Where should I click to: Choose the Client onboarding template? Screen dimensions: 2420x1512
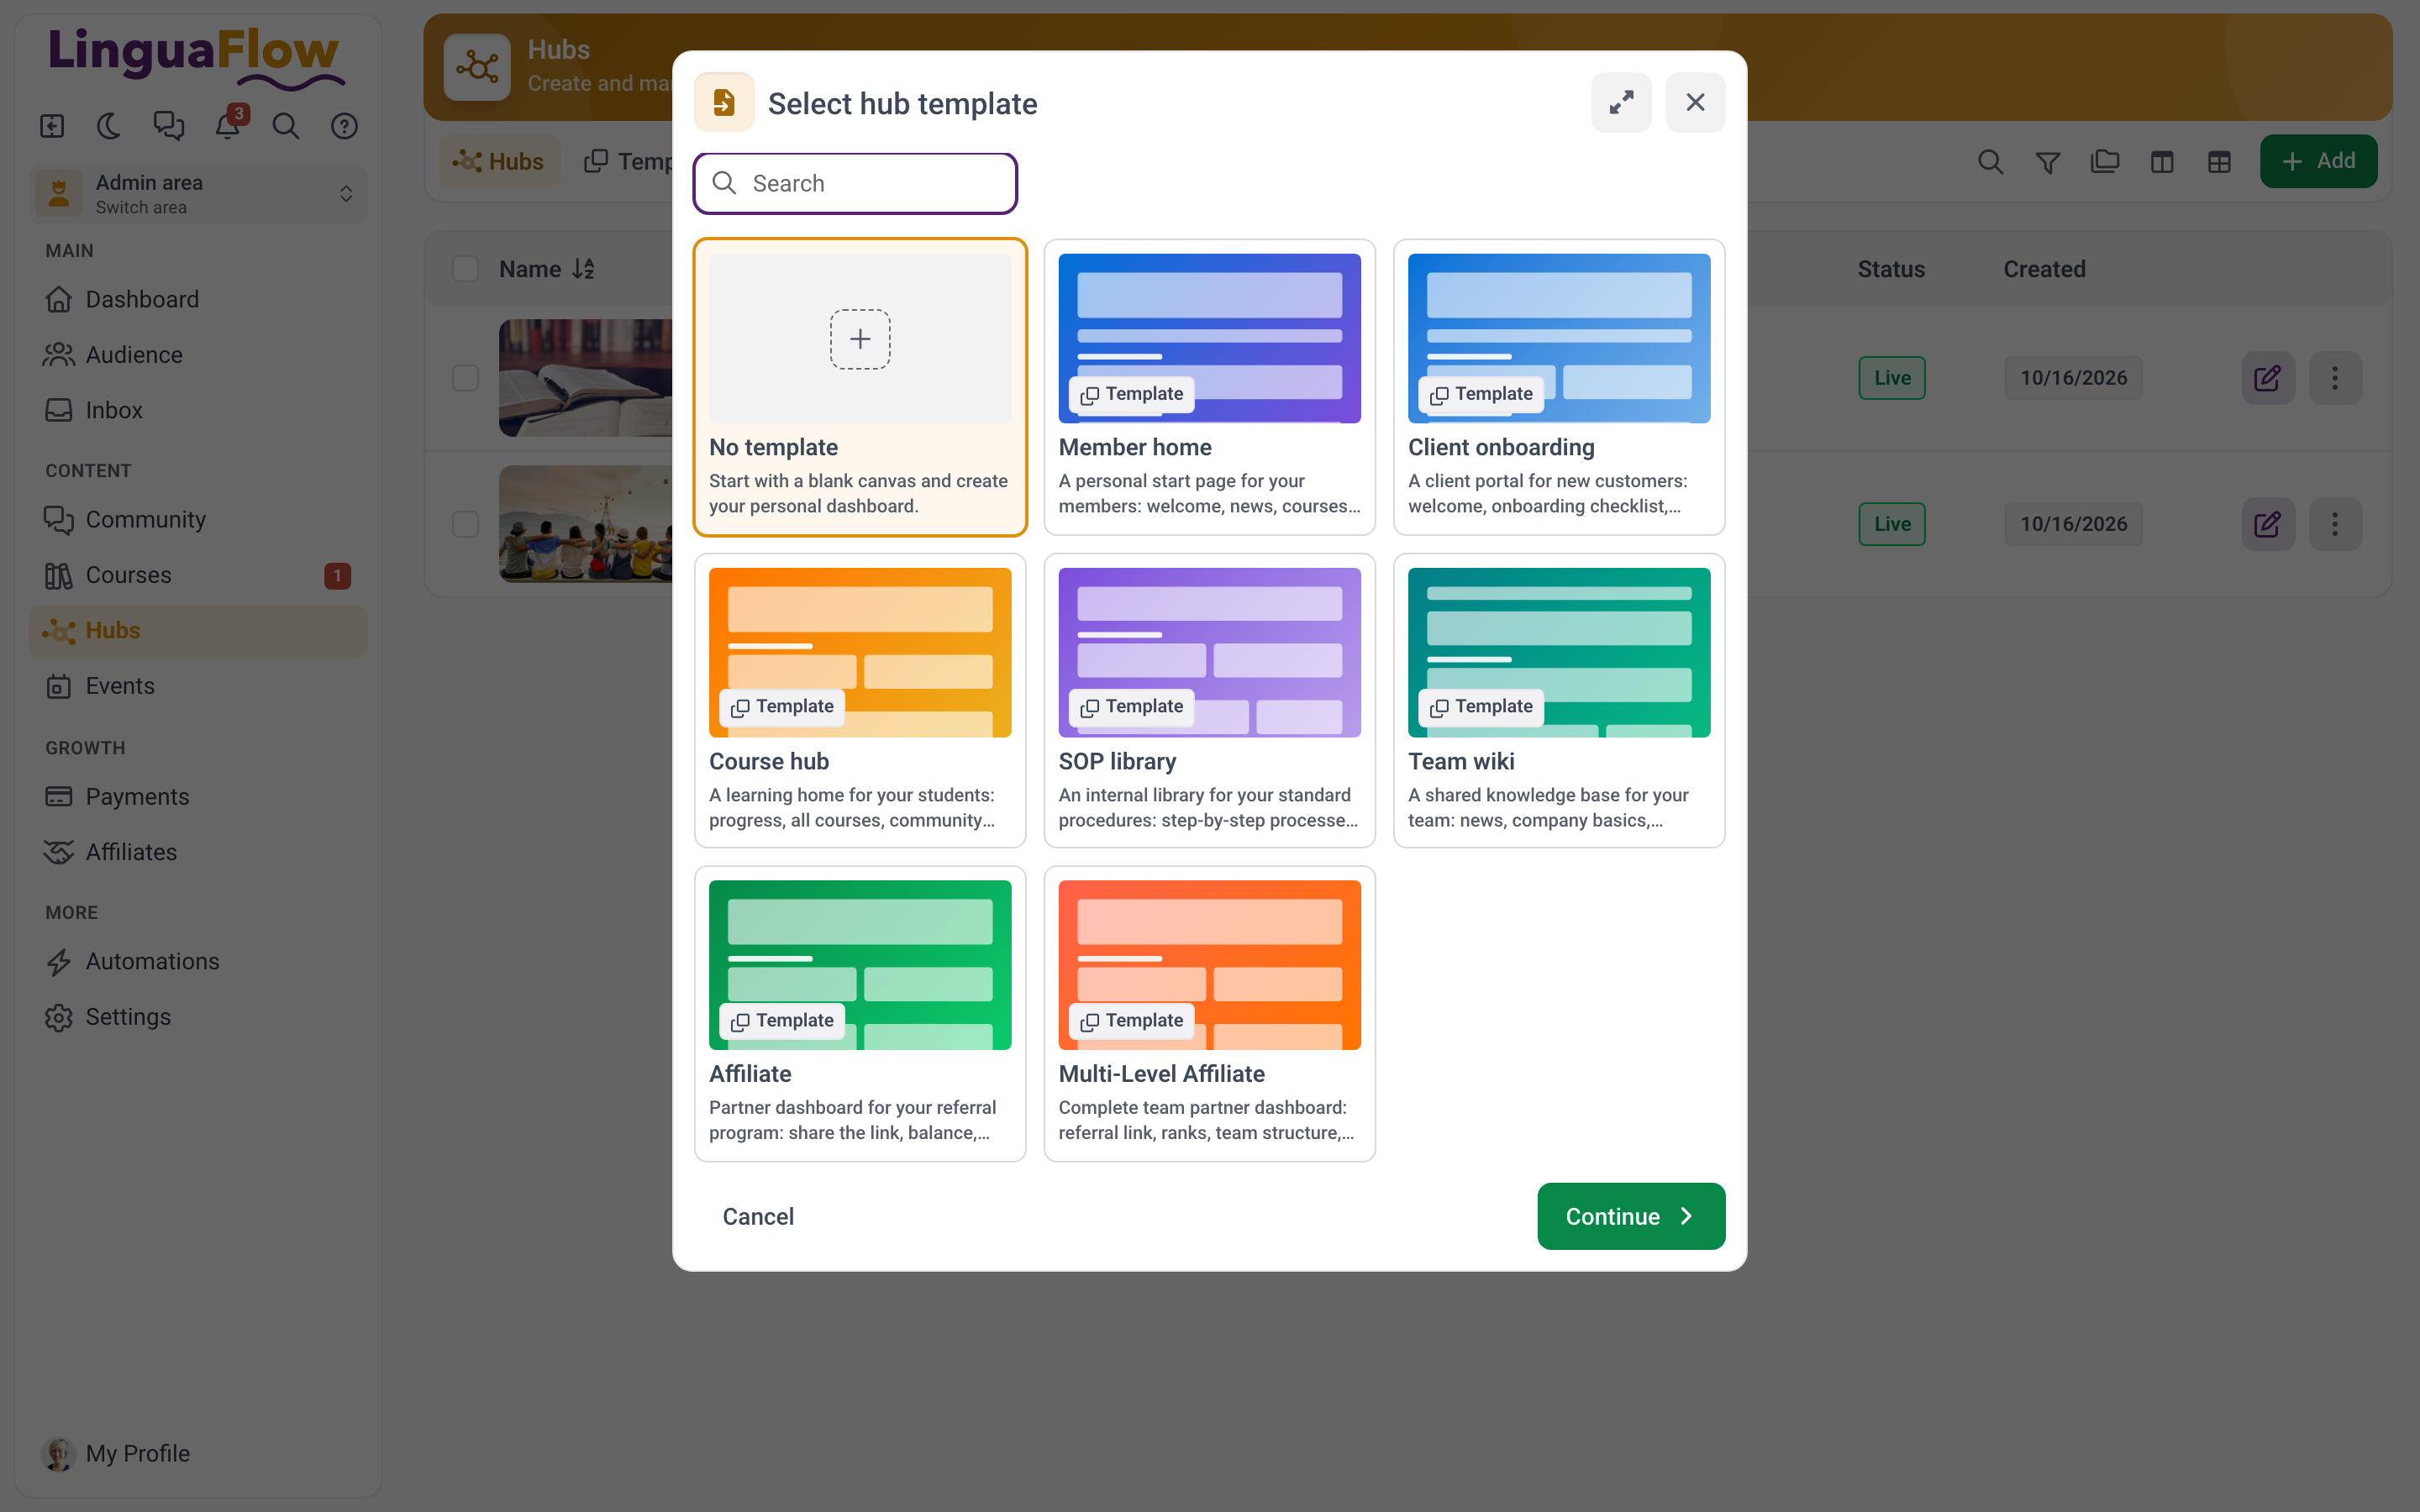click(x=1558, y=387)
